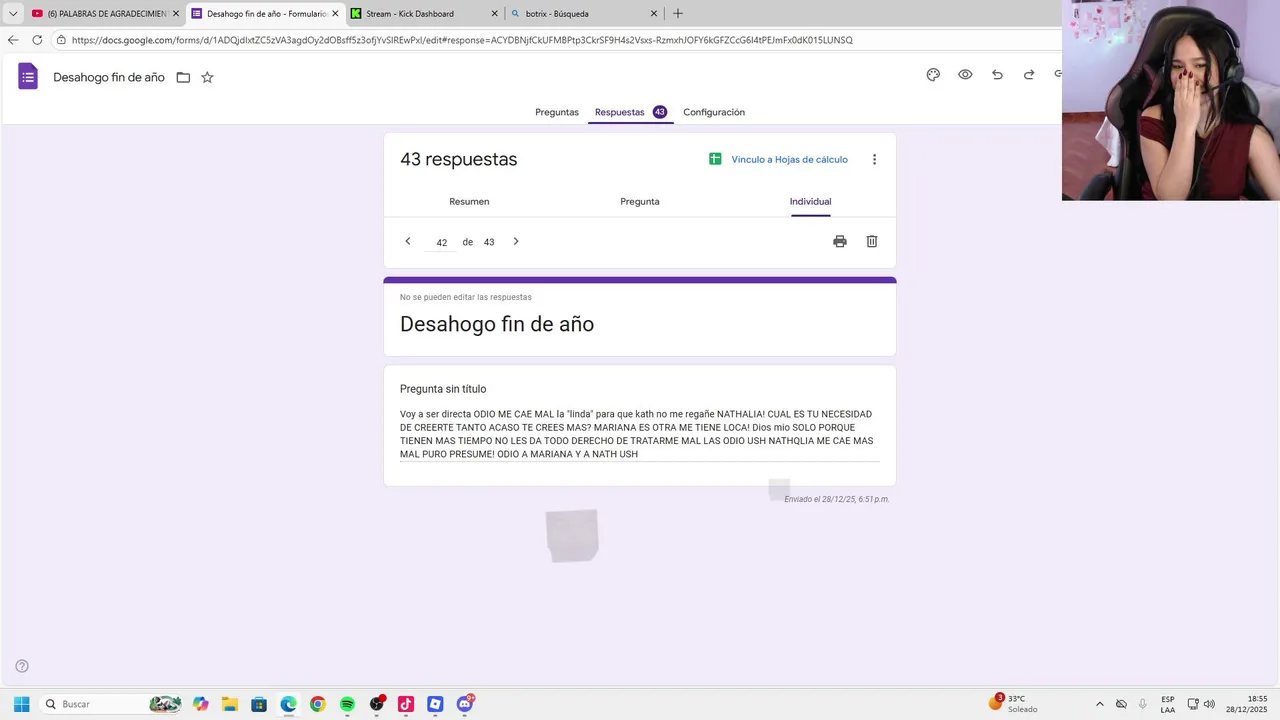Open Microsoft Store from the taskbar
Viewport: 1280px width, 720px height.
pyautogui.click(x=259, y=704)
